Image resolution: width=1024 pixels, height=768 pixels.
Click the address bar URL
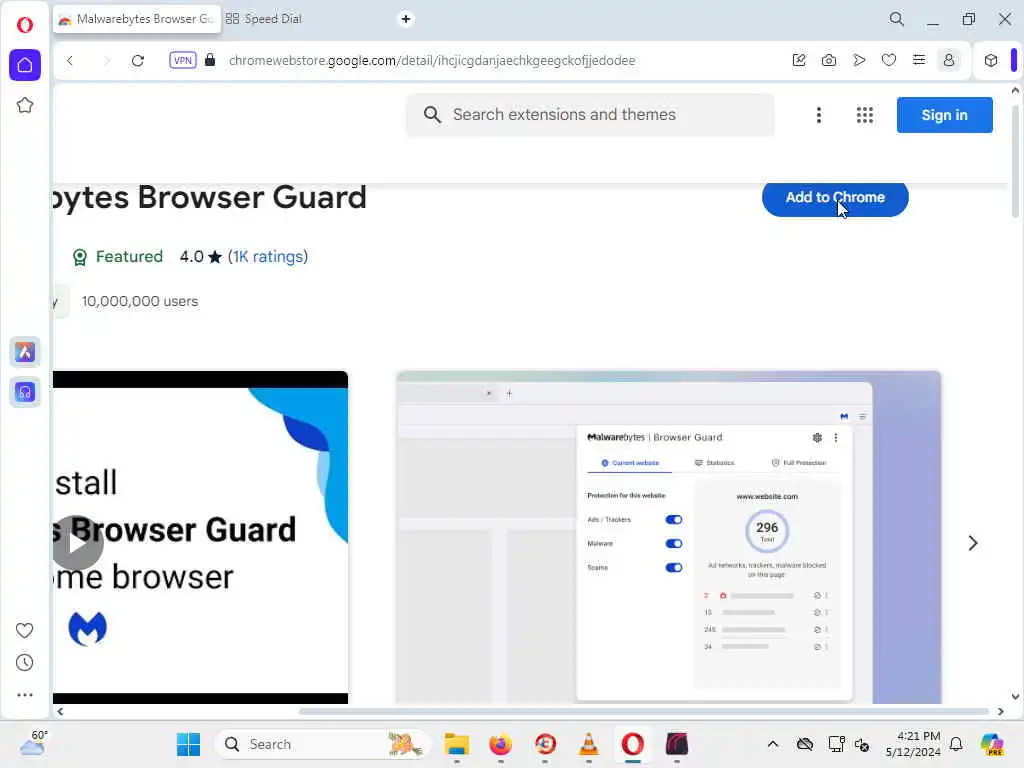pos(432,60)
